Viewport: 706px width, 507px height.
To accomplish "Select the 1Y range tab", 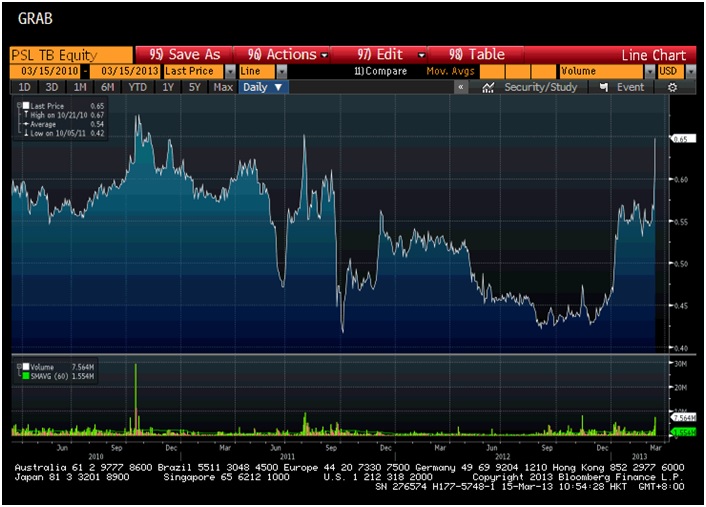I will 168,87.
